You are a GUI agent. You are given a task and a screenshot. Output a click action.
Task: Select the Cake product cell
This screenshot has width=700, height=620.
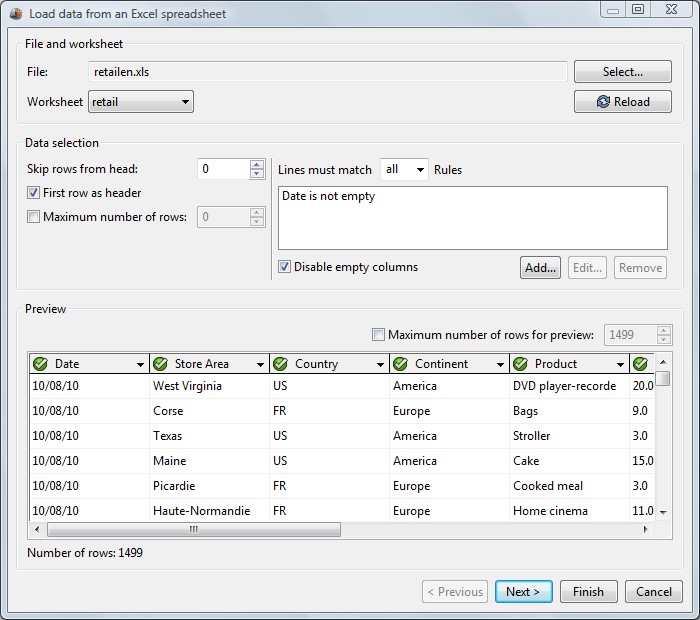[x=569, y=461]
